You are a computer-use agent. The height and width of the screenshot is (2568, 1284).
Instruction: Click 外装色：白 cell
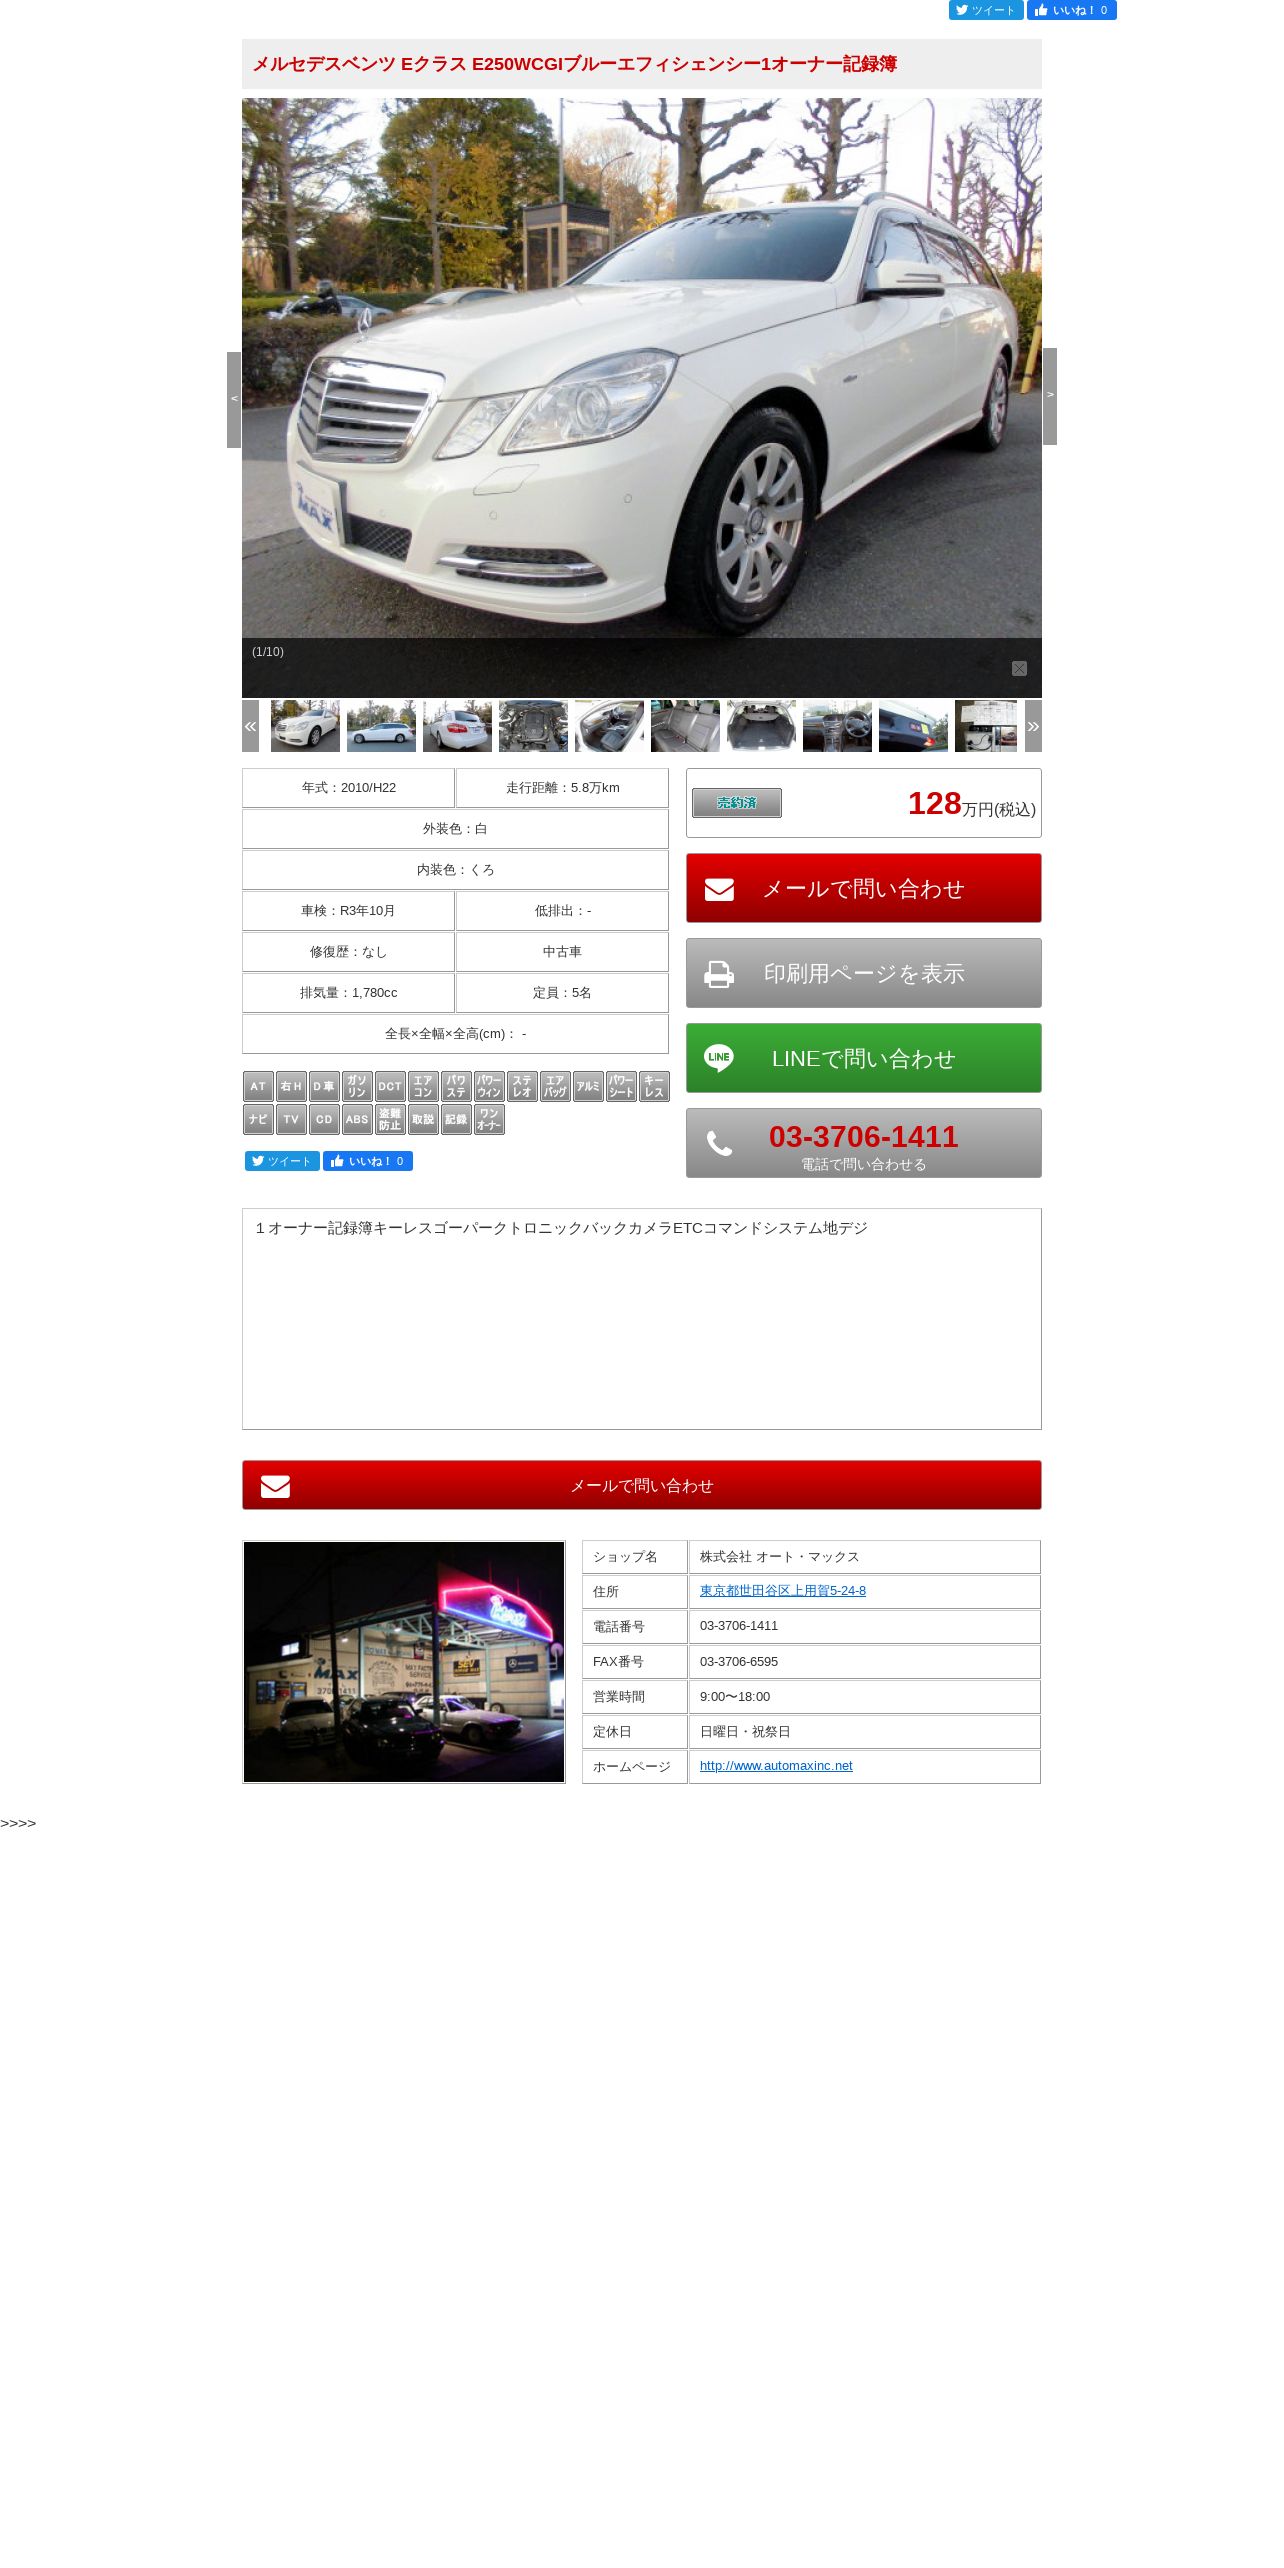tap(455, 829)
